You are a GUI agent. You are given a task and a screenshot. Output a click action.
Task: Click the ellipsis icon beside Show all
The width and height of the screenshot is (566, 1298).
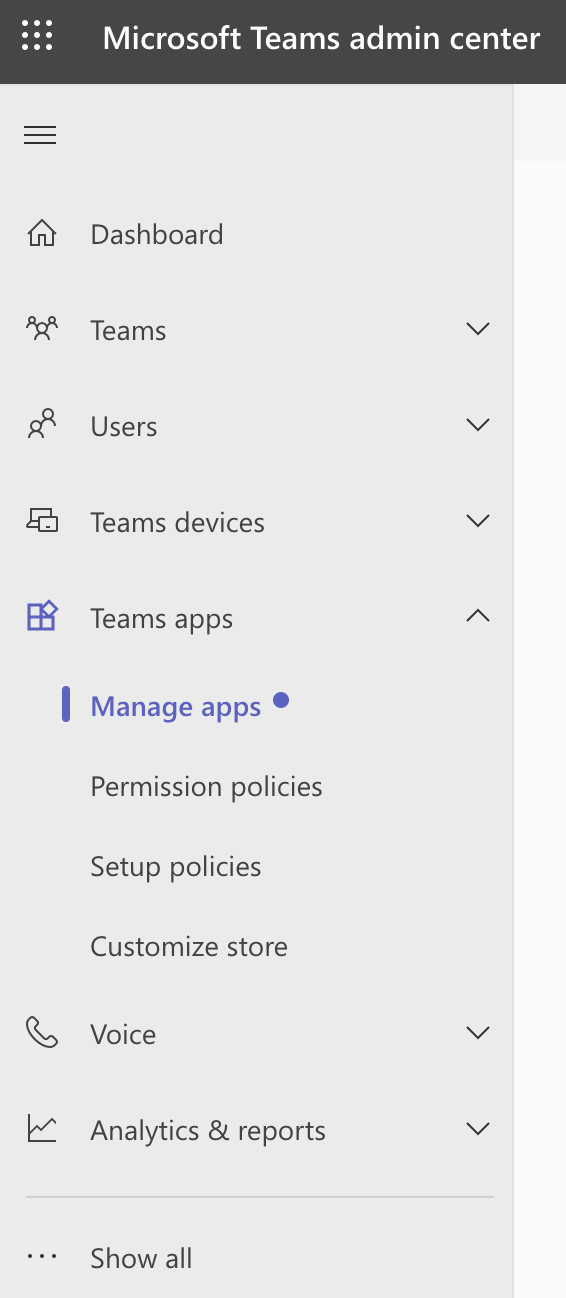pos(42,1257)
